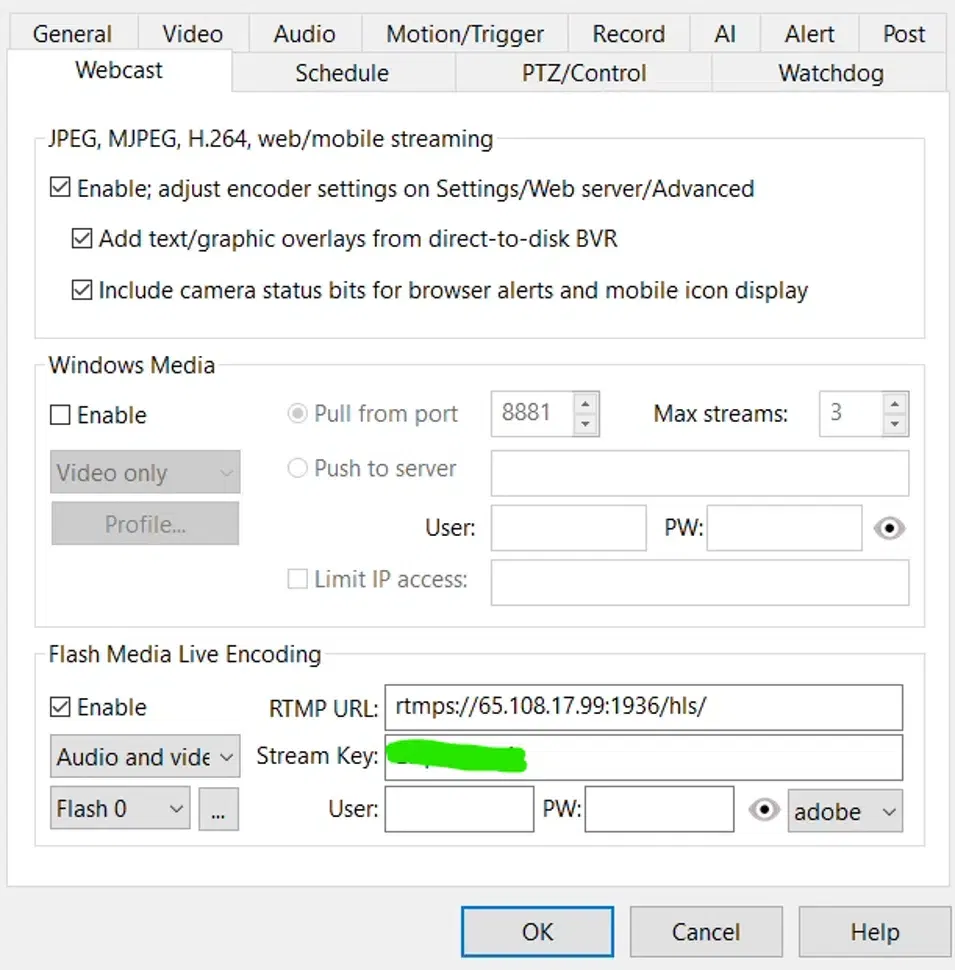Toggle Include camera status bits checkbox

82,291
